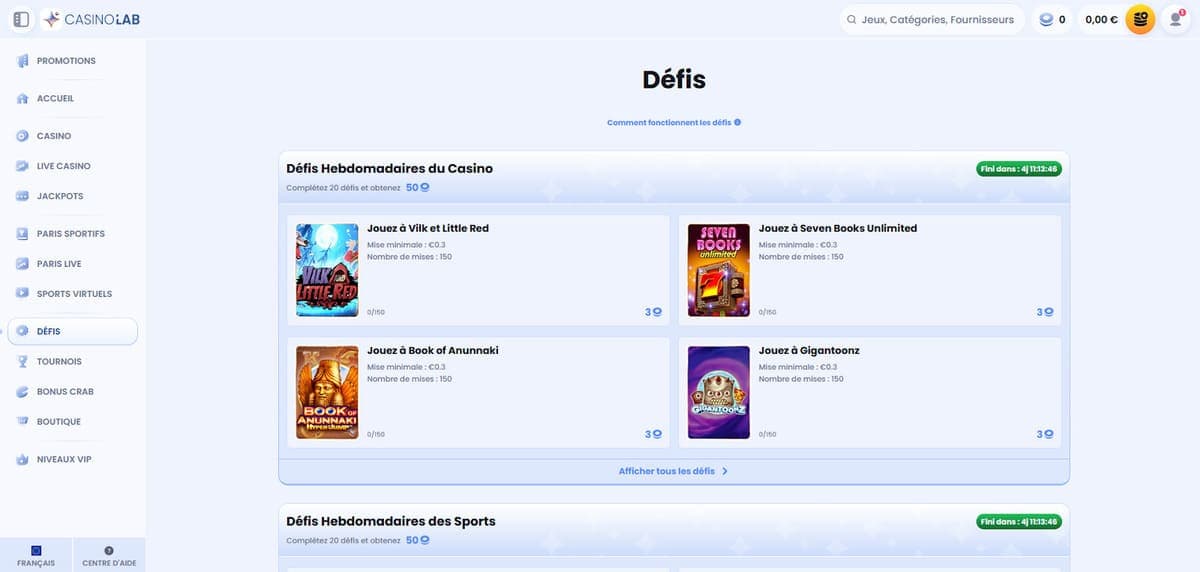This screenshot has width=1200, height=572.
Task: Click the coin reward icon on the Vilk et Little Red card
Action: [x=657, y=312]
